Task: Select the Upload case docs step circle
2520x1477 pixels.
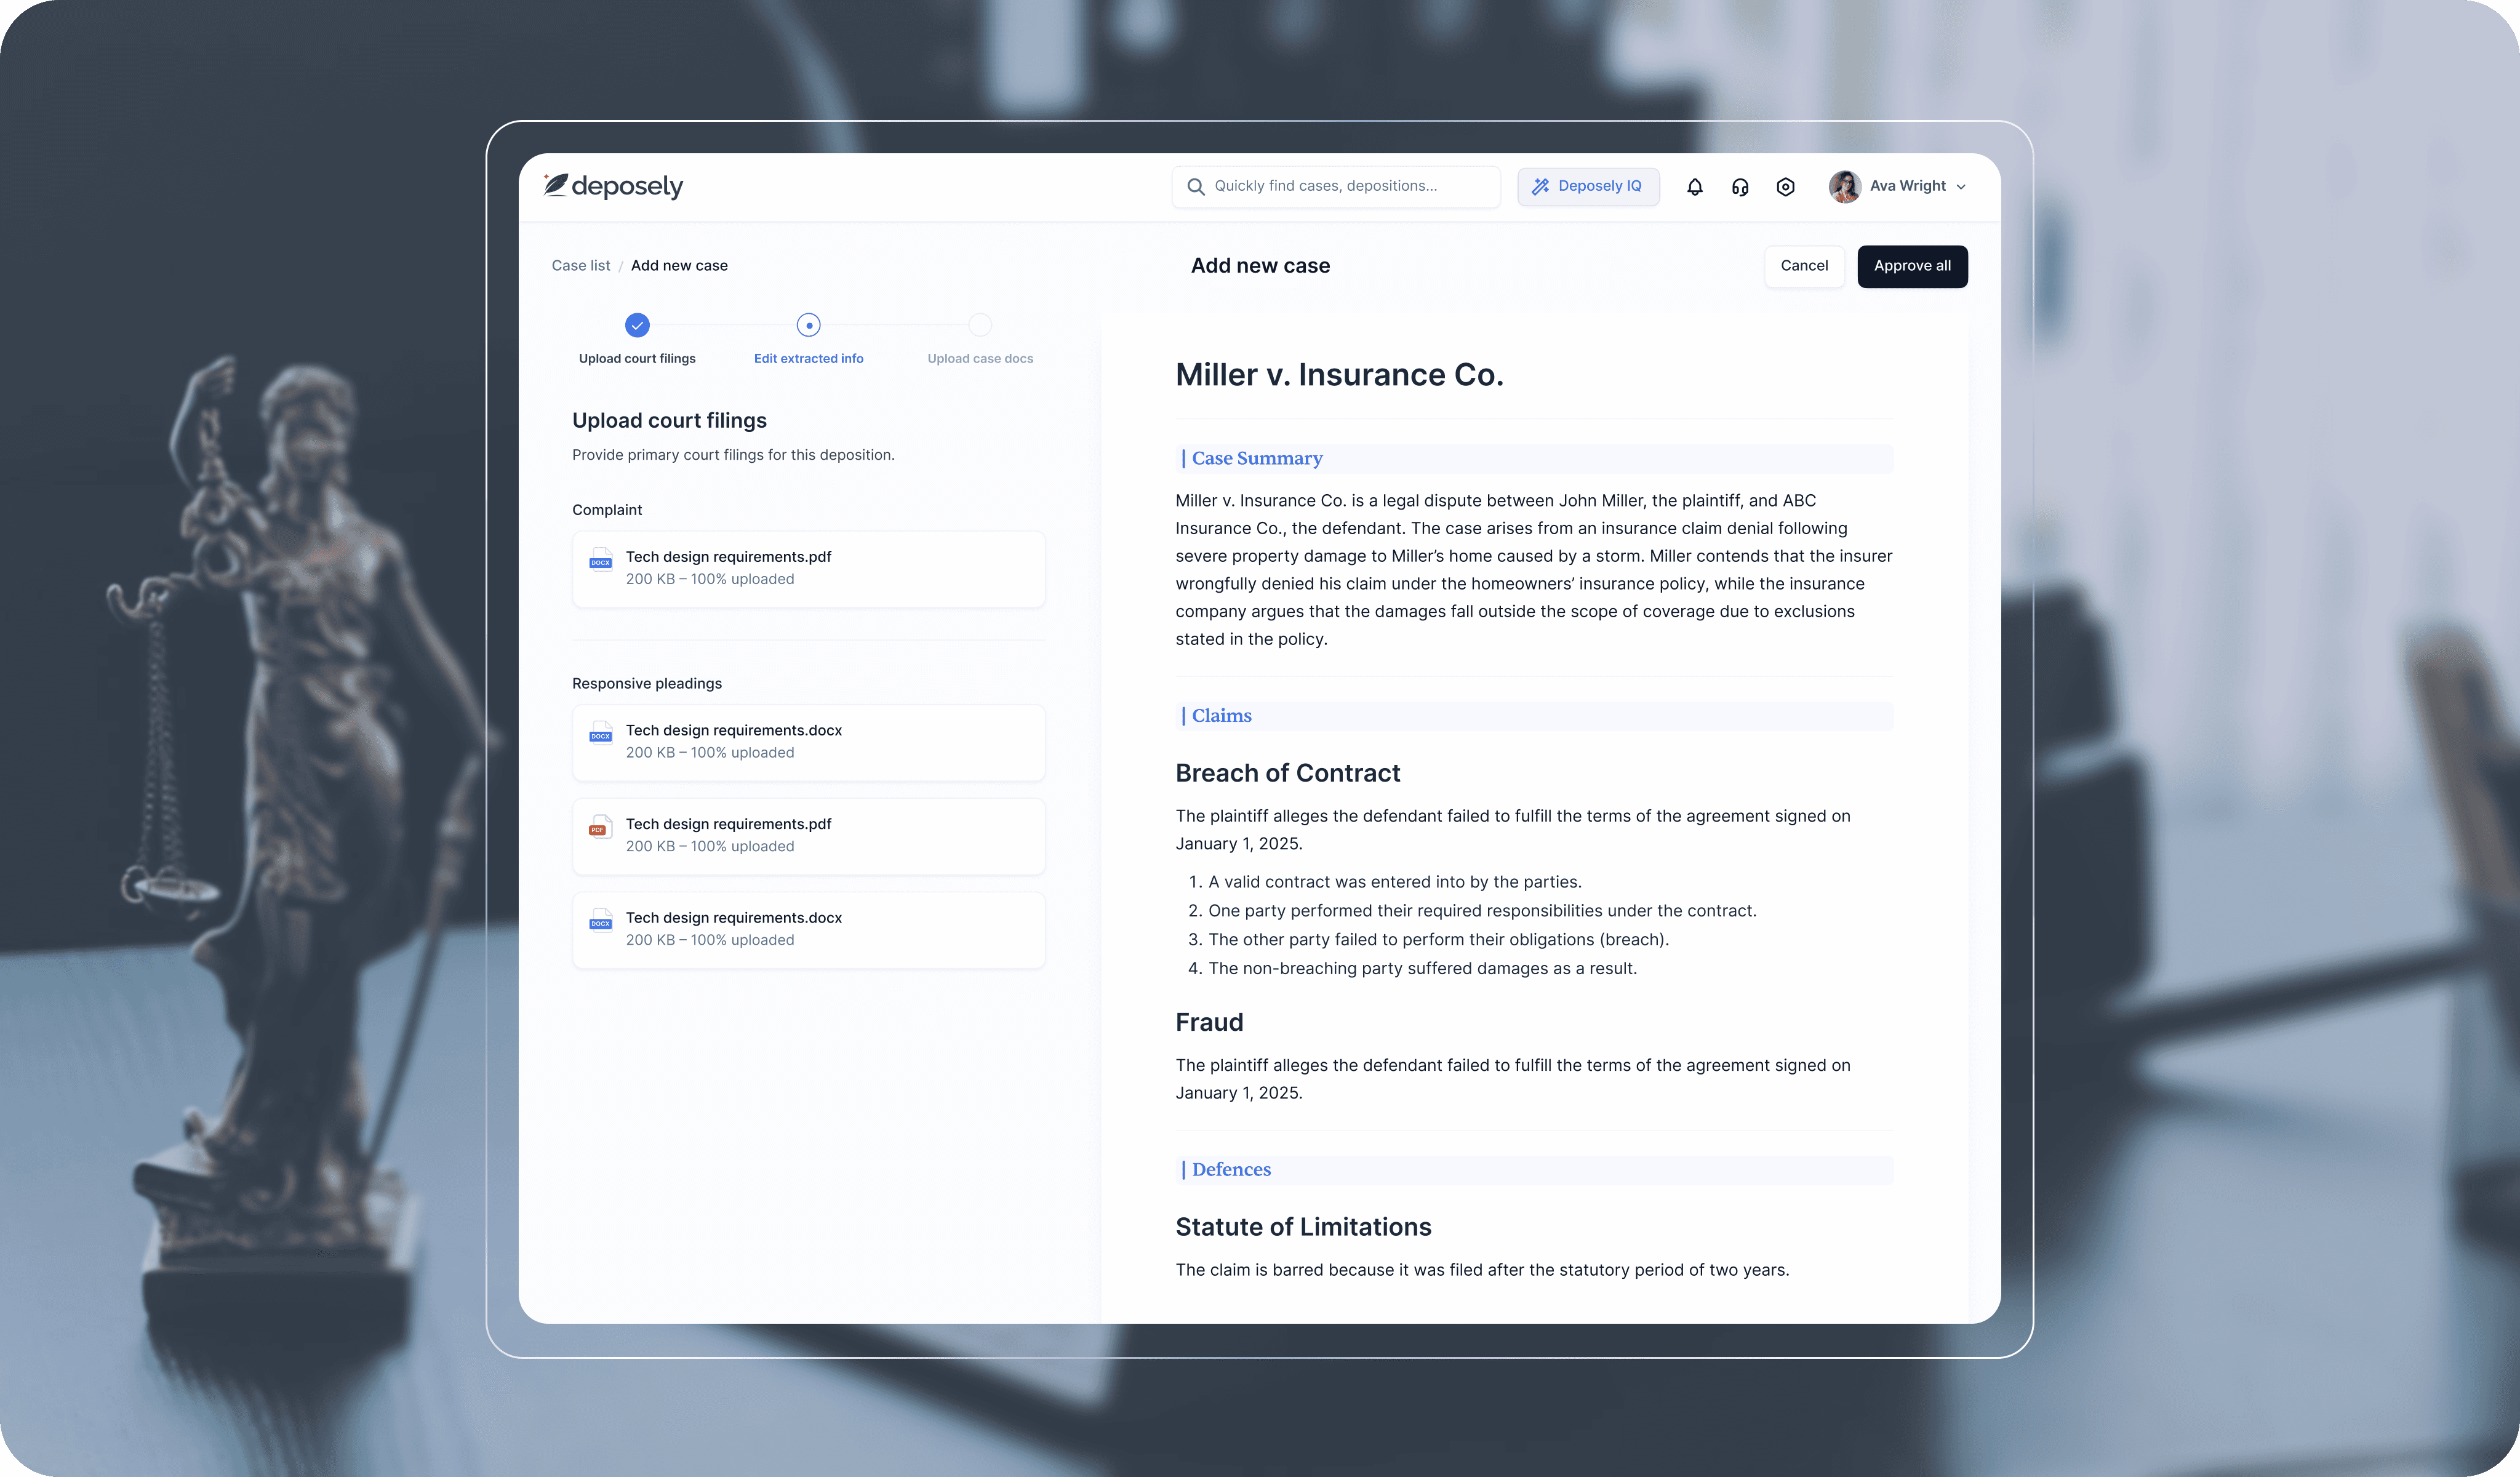Action: (x=980, y=325)
